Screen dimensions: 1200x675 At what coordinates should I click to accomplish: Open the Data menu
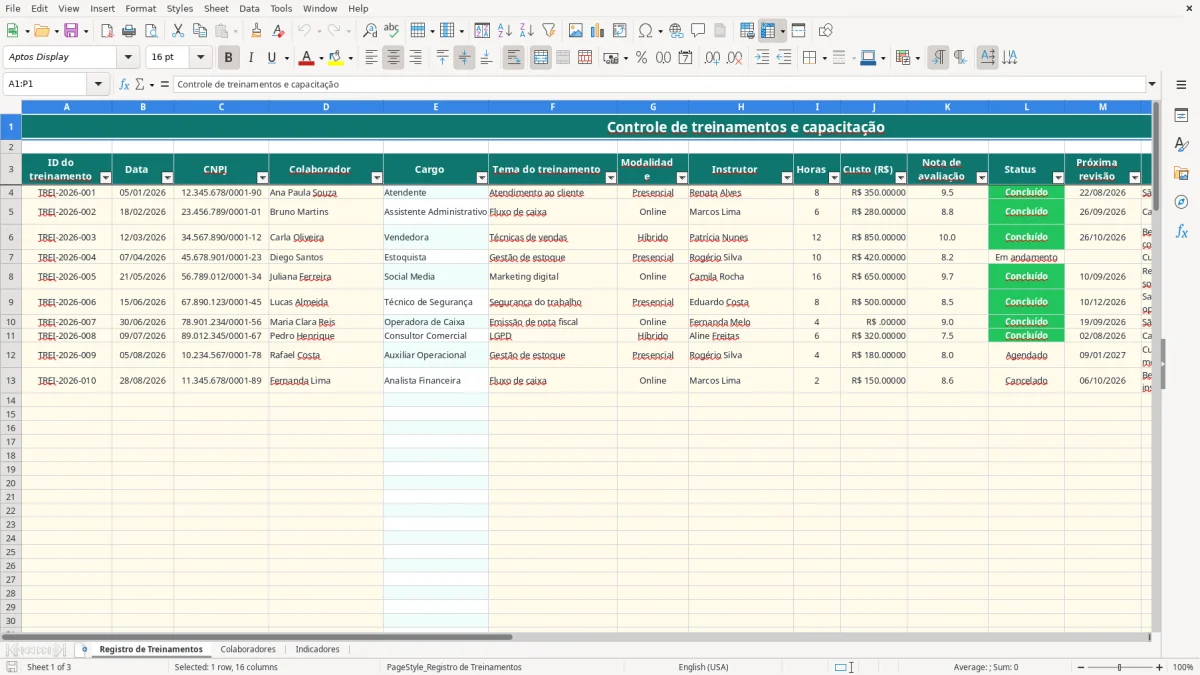249,8
